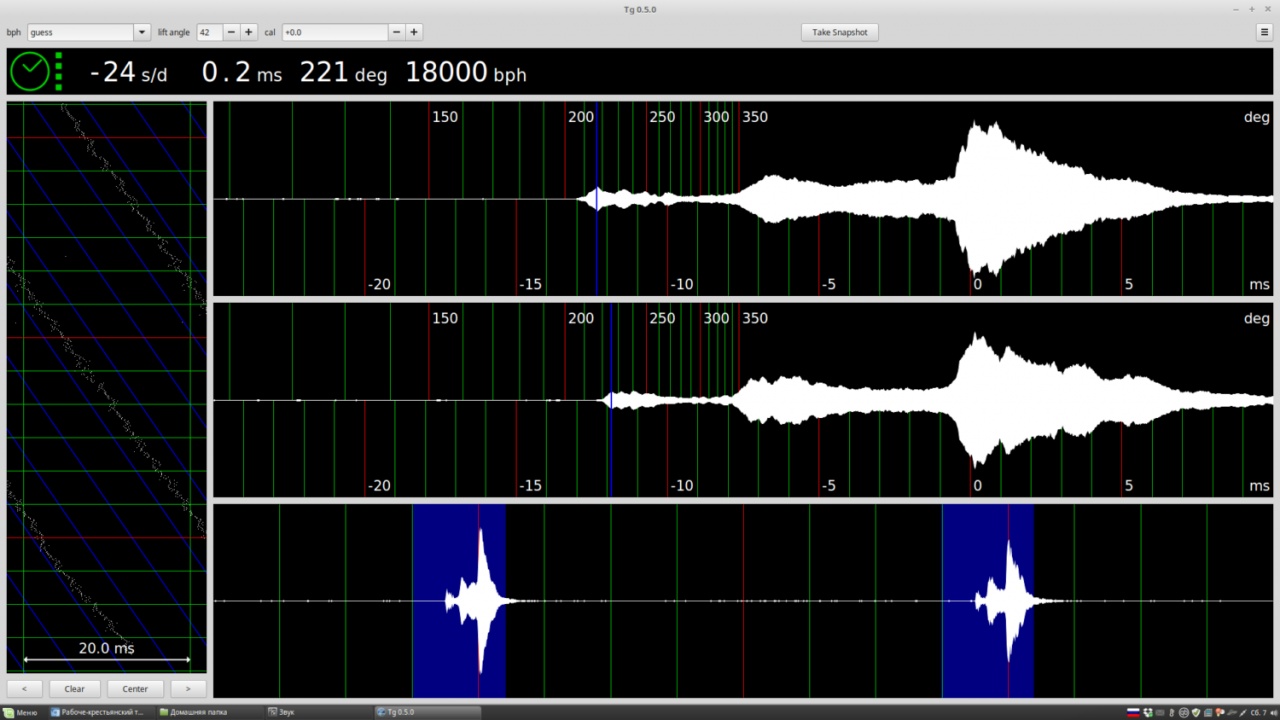Shift paper strip right with > button

tap(188, 688)
